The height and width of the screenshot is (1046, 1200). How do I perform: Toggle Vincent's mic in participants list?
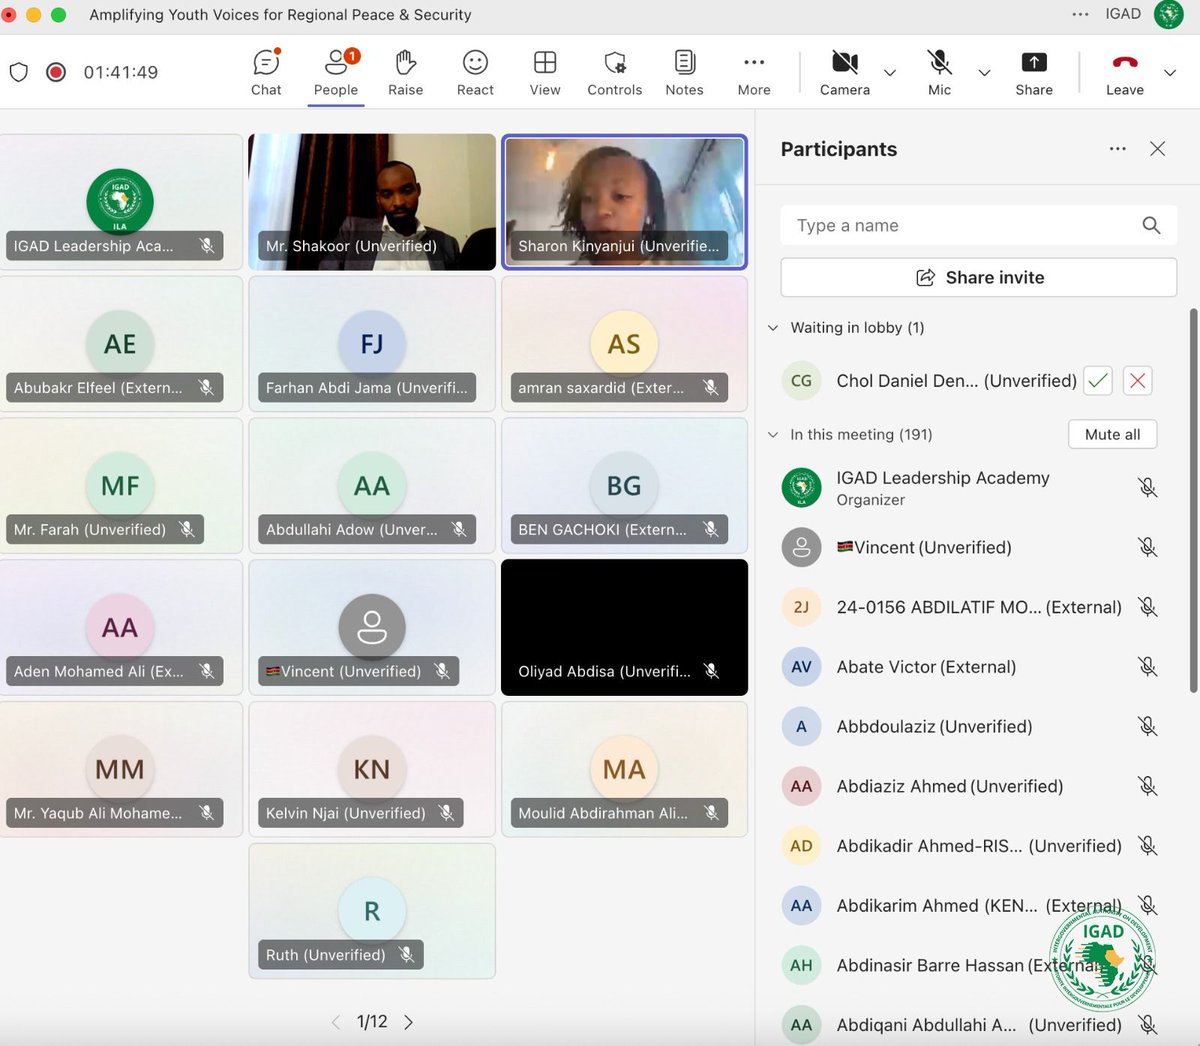click(x=1148, y=547)
